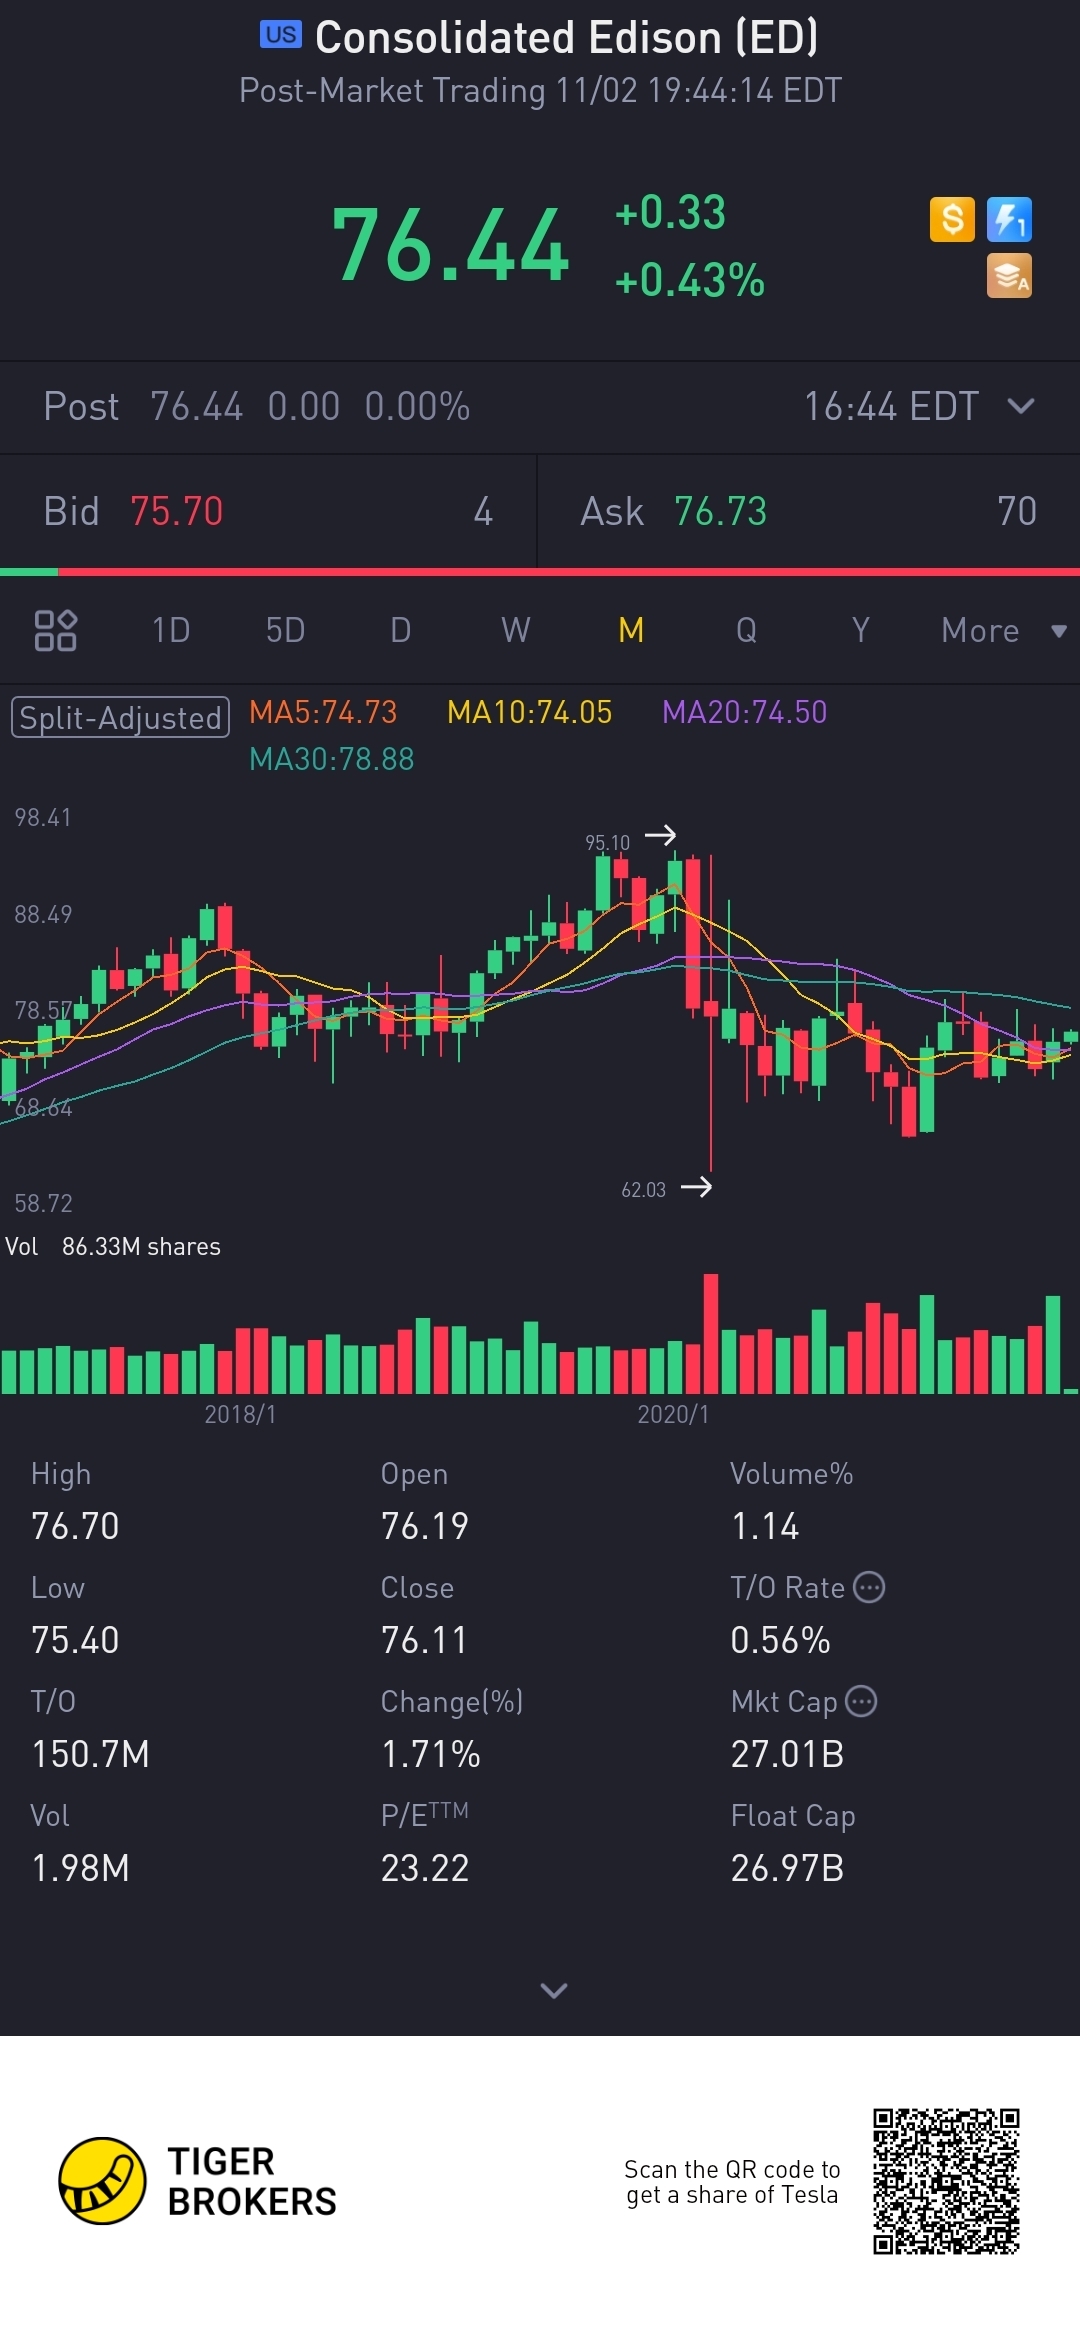Select the Y yearly chart tab
1080x2327 pixels.
[x=860, y=630]
